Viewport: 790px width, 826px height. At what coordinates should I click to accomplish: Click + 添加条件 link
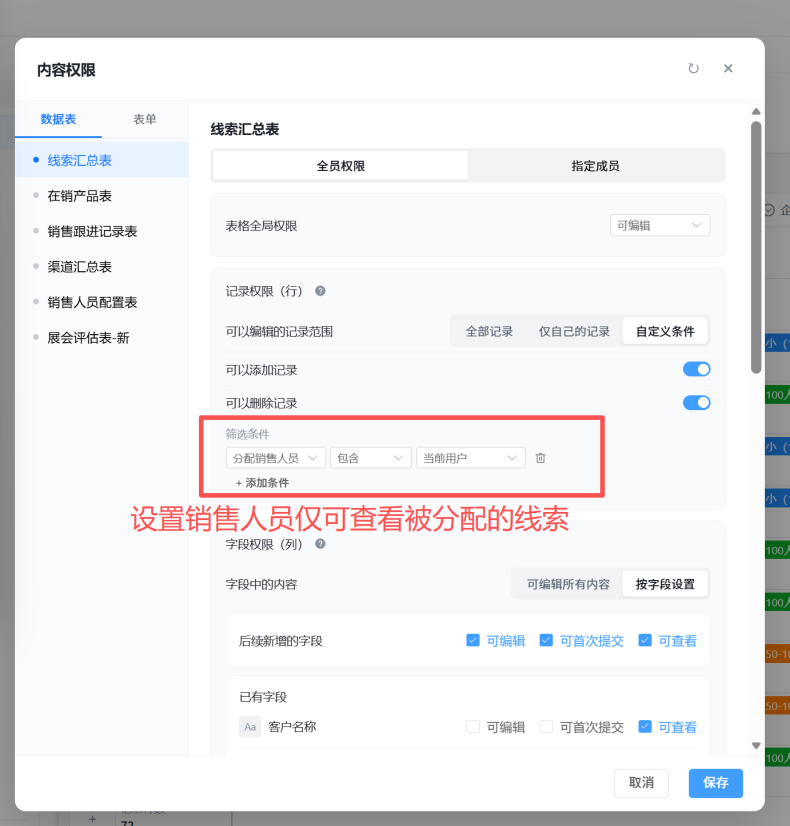[x=262, y=483]
